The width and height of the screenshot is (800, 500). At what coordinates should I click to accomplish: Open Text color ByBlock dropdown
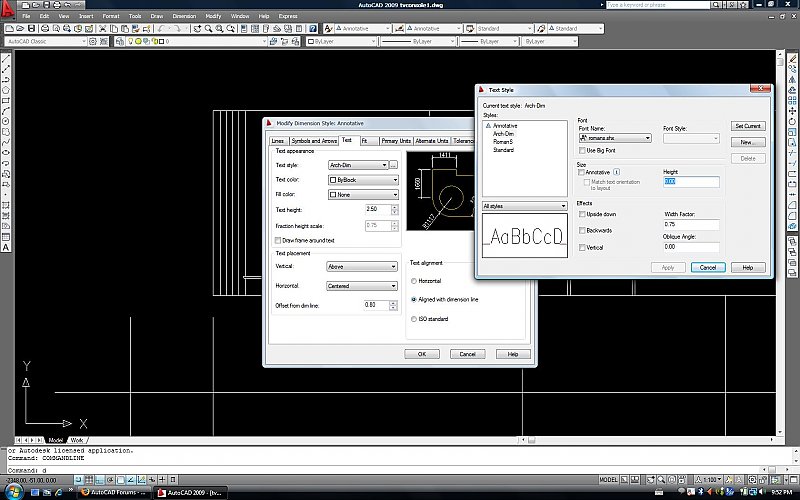[x=363, y=180]
